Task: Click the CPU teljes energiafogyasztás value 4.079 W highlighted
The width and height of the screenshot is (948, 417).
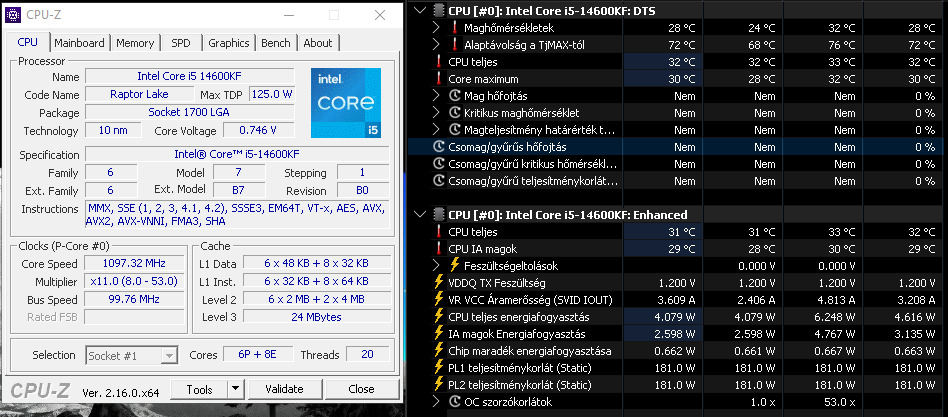Action: [661, 317]
